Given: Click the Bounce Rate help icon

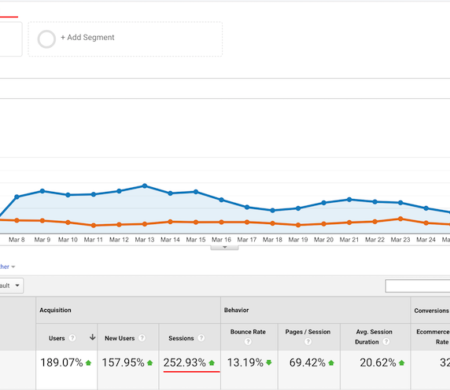Looking at the screenshot, I should 248,342.
